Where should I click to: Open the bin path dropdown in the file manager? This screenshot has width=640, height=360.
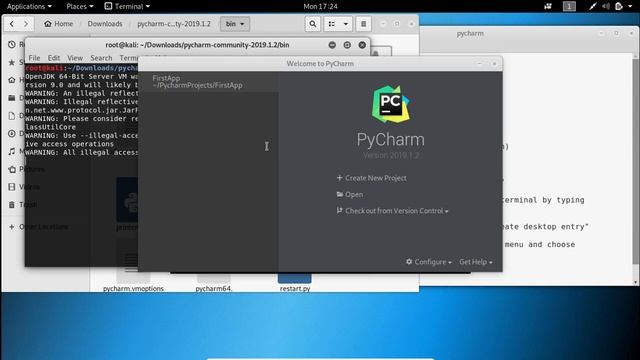point(235,24)
